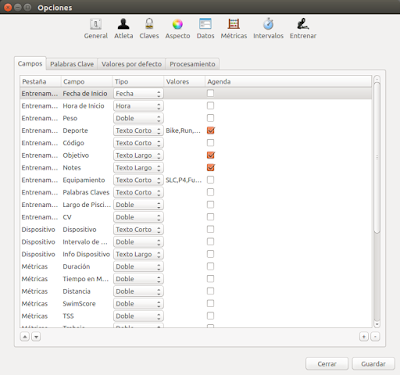
Task: Open Tipo dropdown for CV
Action: (x=138, y=217)
